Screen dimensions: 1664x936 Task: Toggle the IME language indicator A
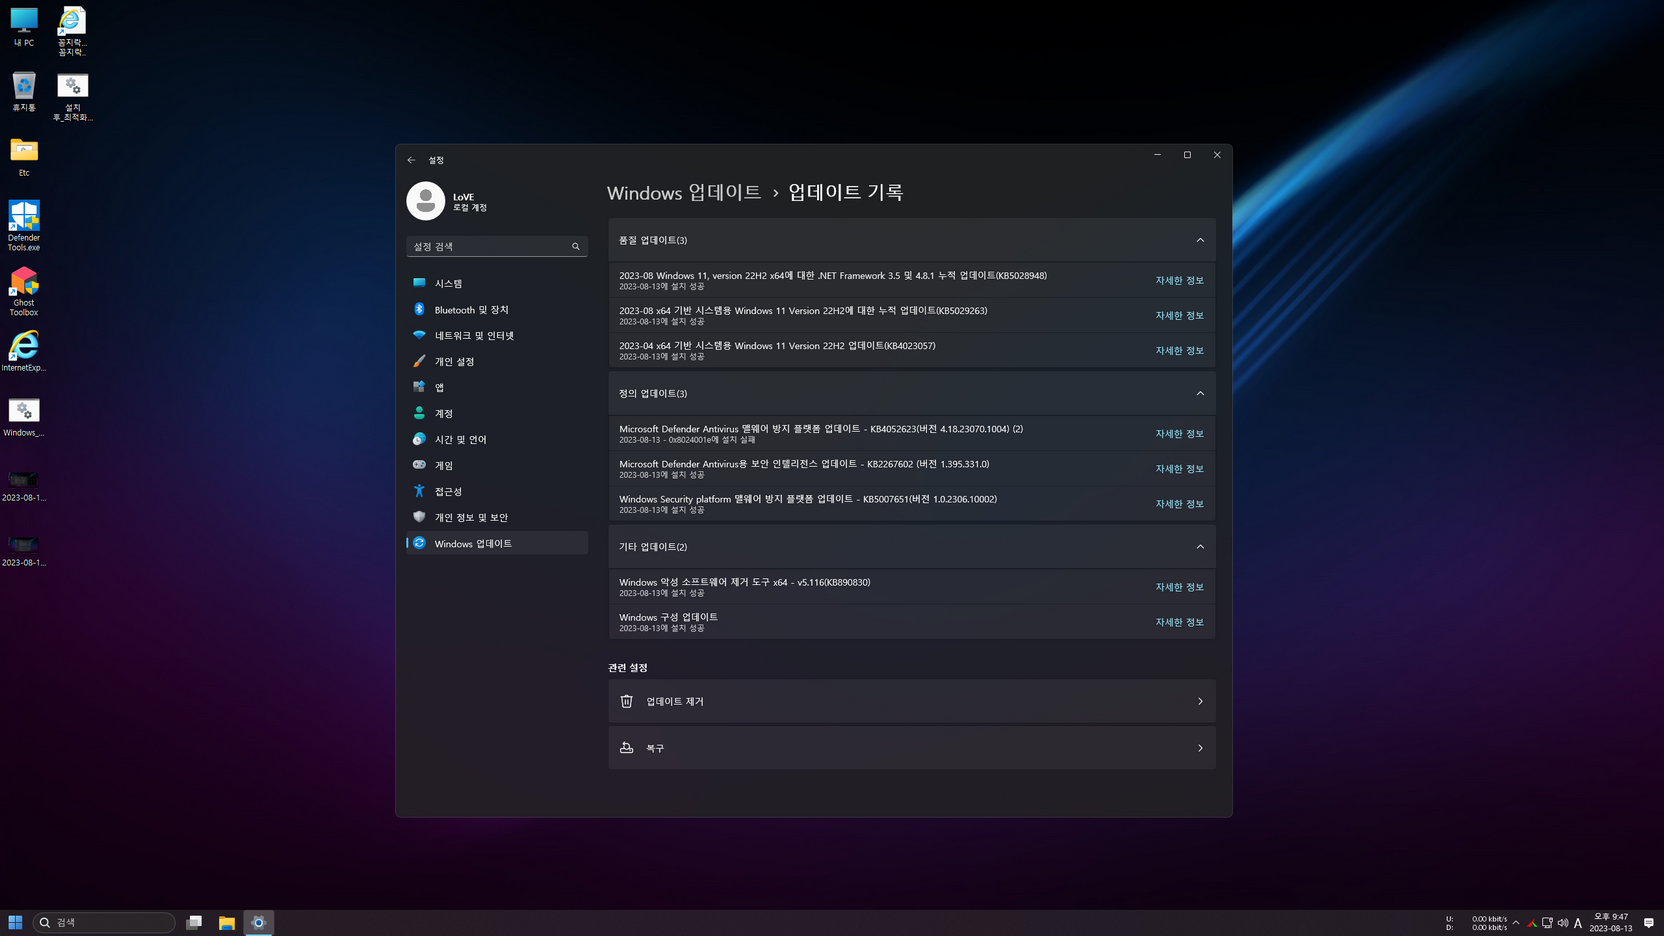coord(1578,923)
